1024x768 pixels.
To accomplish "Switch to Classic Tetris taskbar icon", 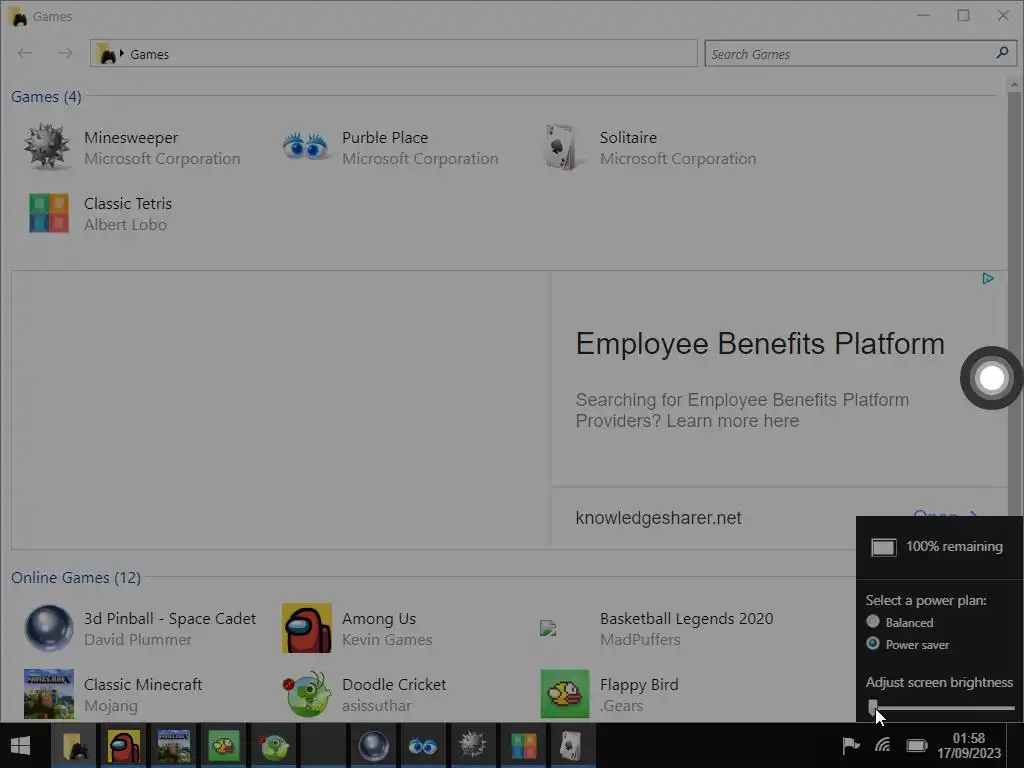I will [x=523, y=745].
